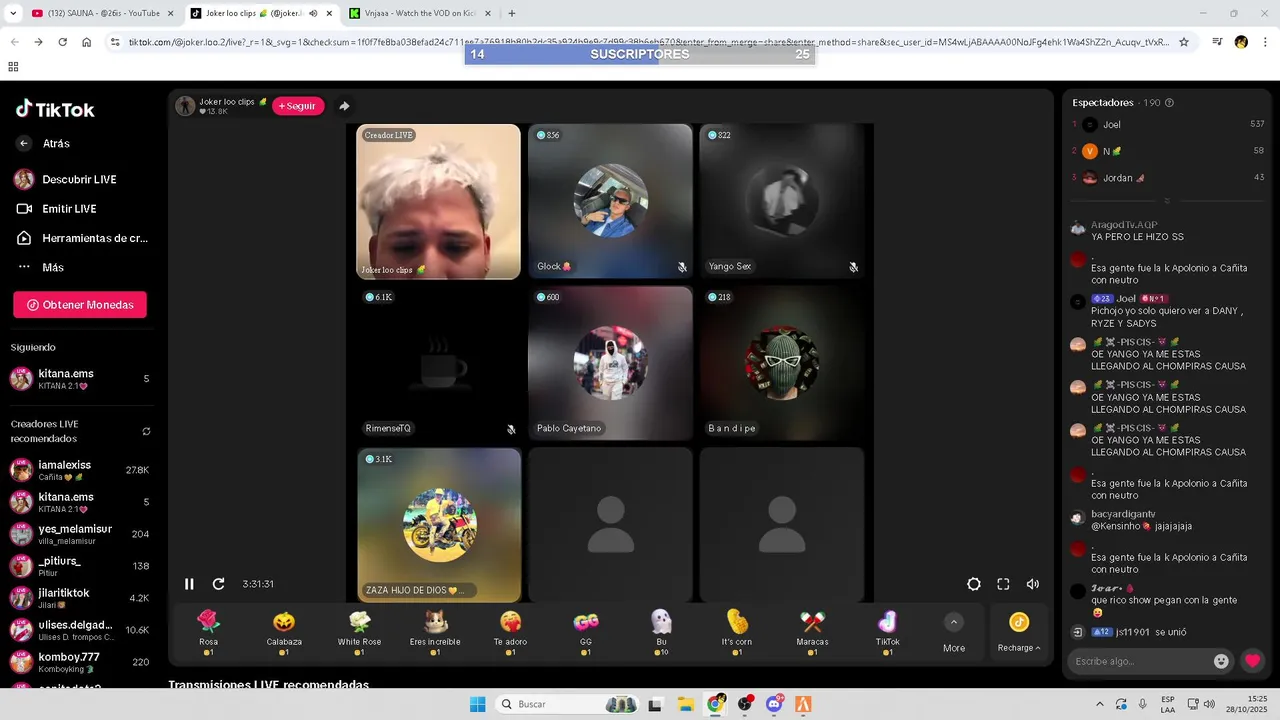The image size is (1280, 720).
Task: Open the Recharge coins menu
Action: (1018, 633)
